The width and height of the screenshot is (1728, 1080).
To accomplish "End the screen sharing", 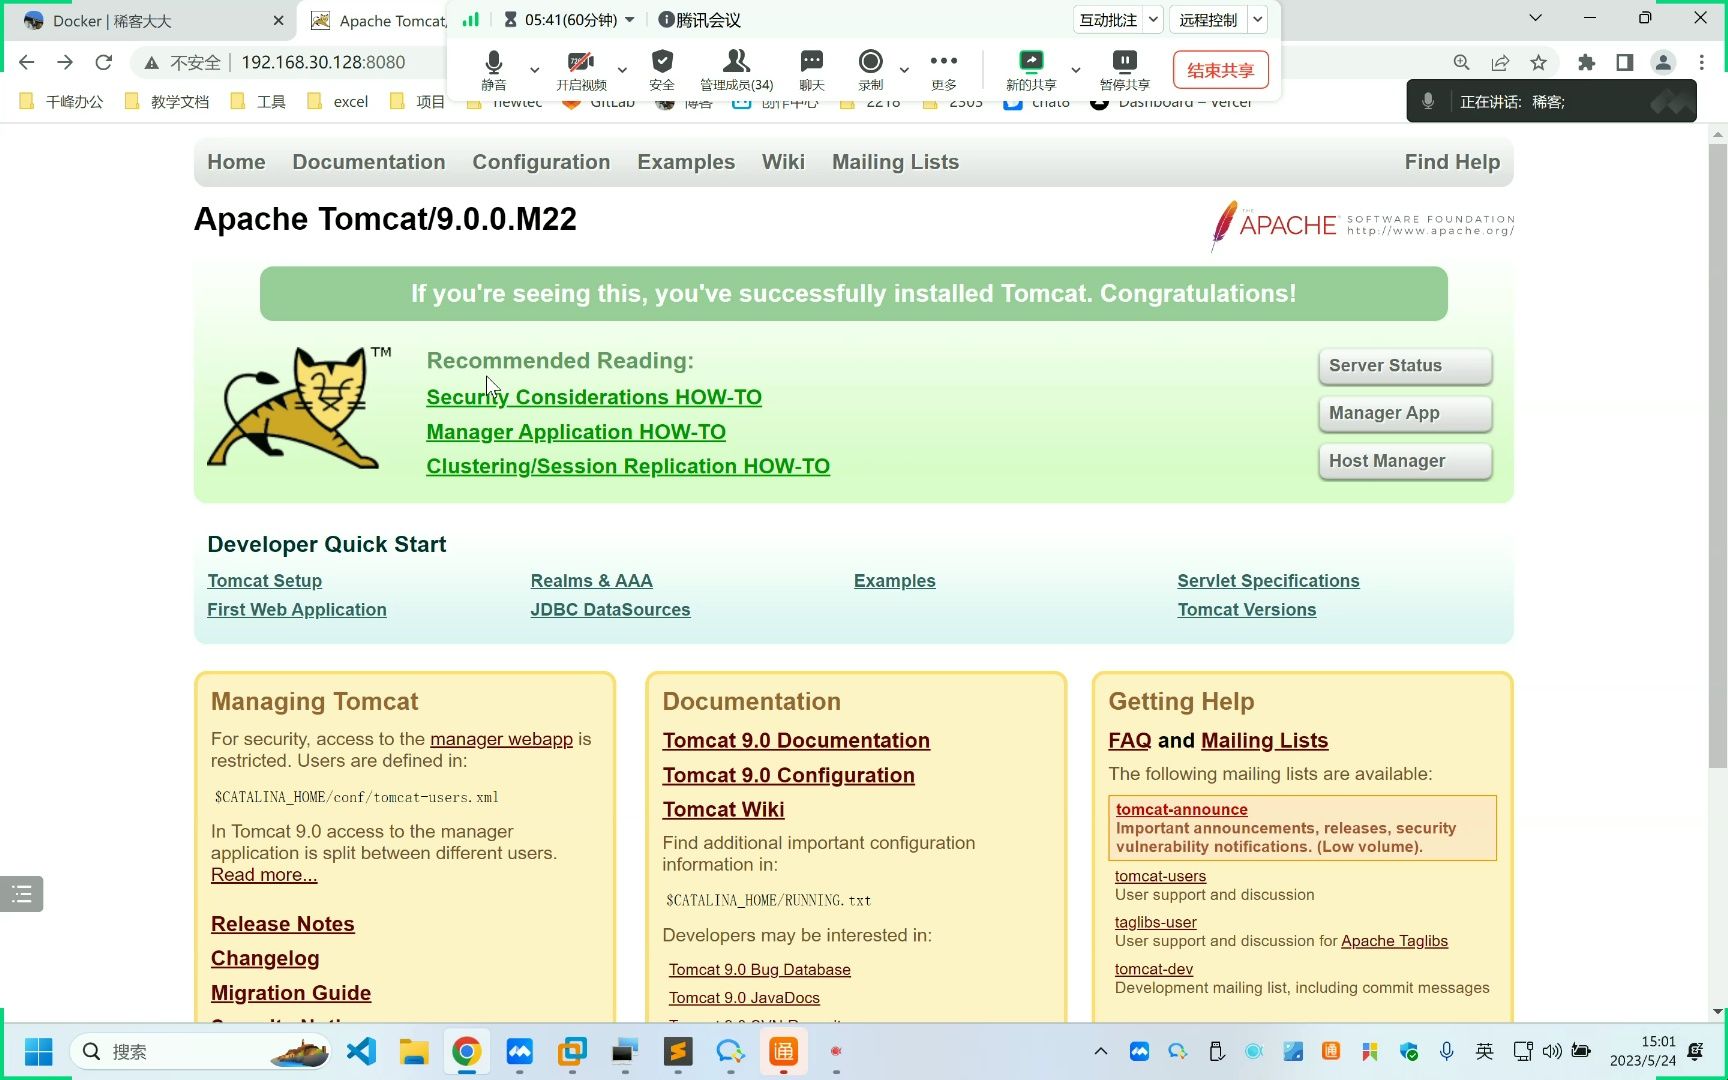I will click(1220, 70).
